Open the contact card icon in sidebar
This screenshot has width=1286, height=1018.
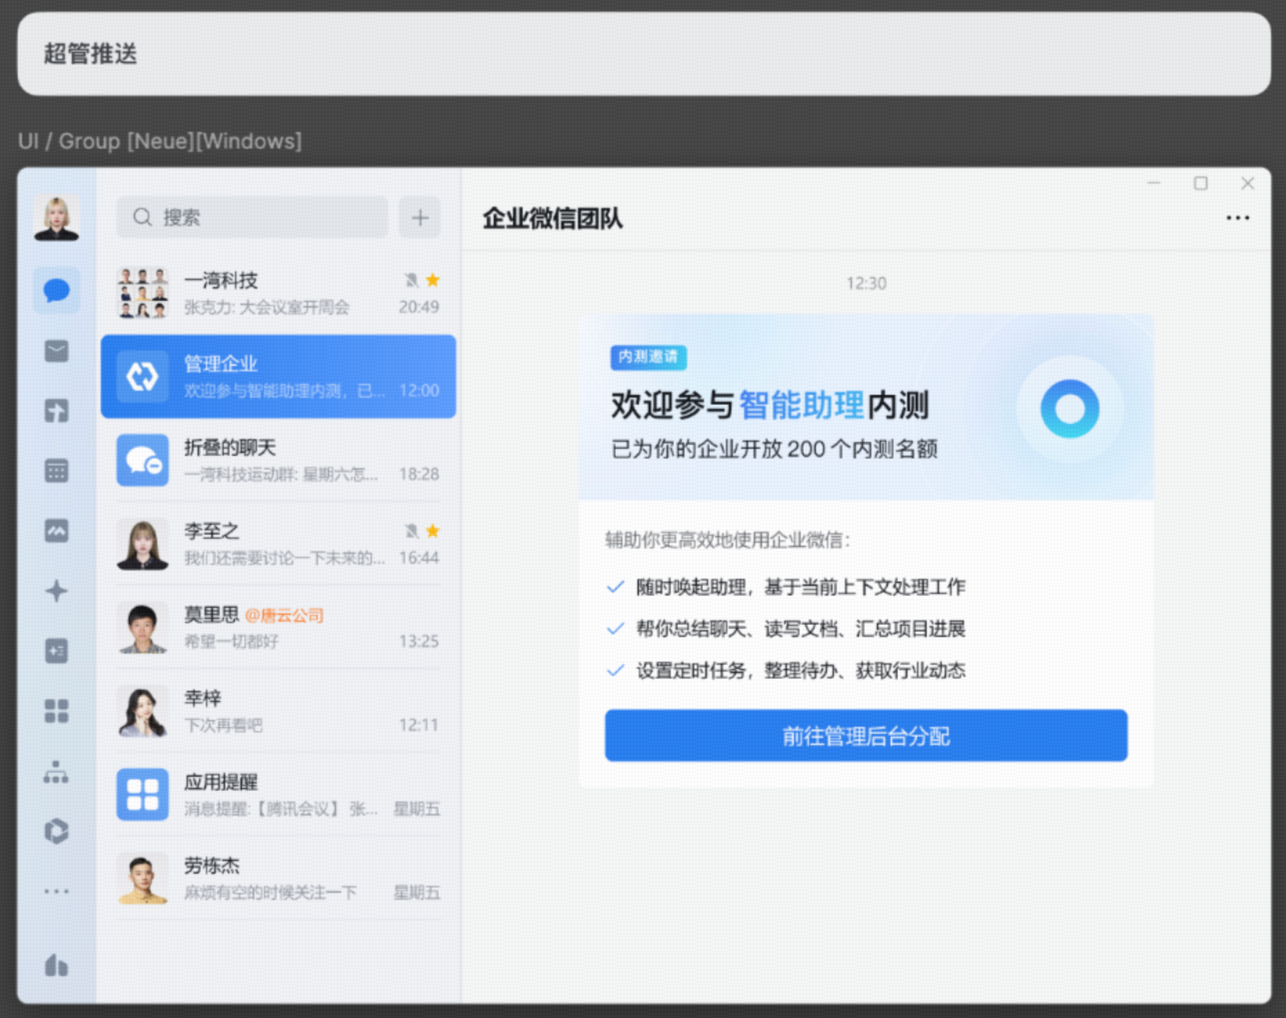coord(56,651)
